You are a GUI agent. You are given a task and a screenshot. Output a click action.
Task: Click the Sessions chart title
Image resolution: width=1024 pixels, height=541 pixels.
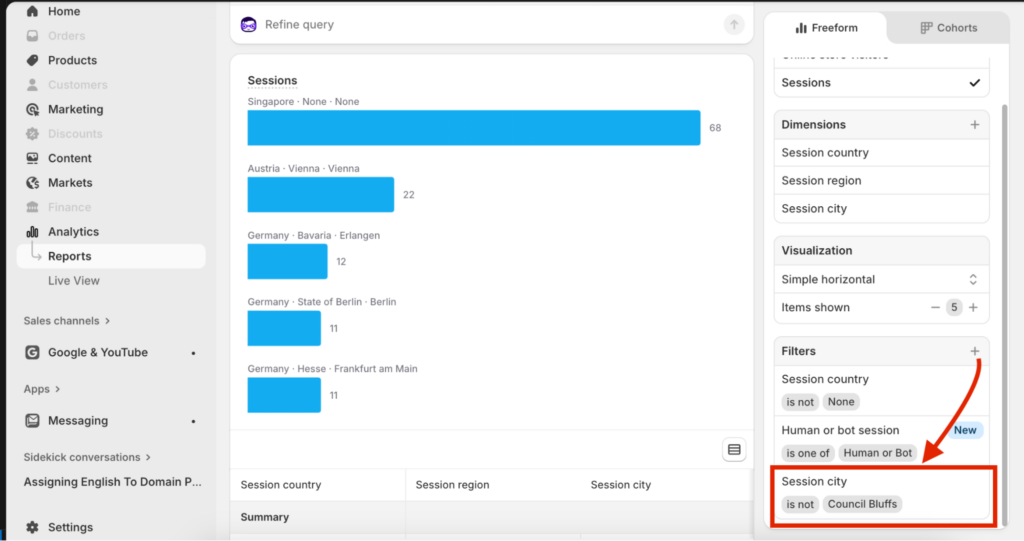tap(272, 80)
